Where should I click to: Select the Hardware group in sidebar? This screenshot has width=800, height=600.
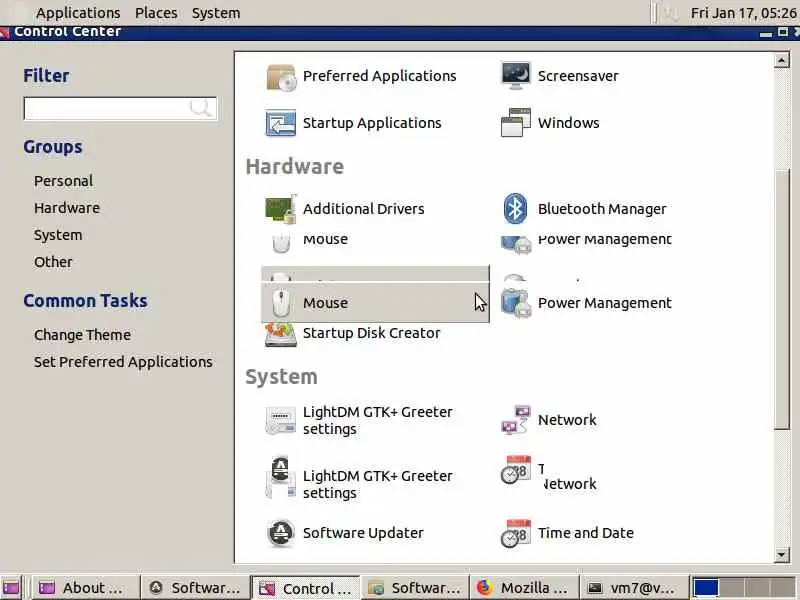point(67,208)
